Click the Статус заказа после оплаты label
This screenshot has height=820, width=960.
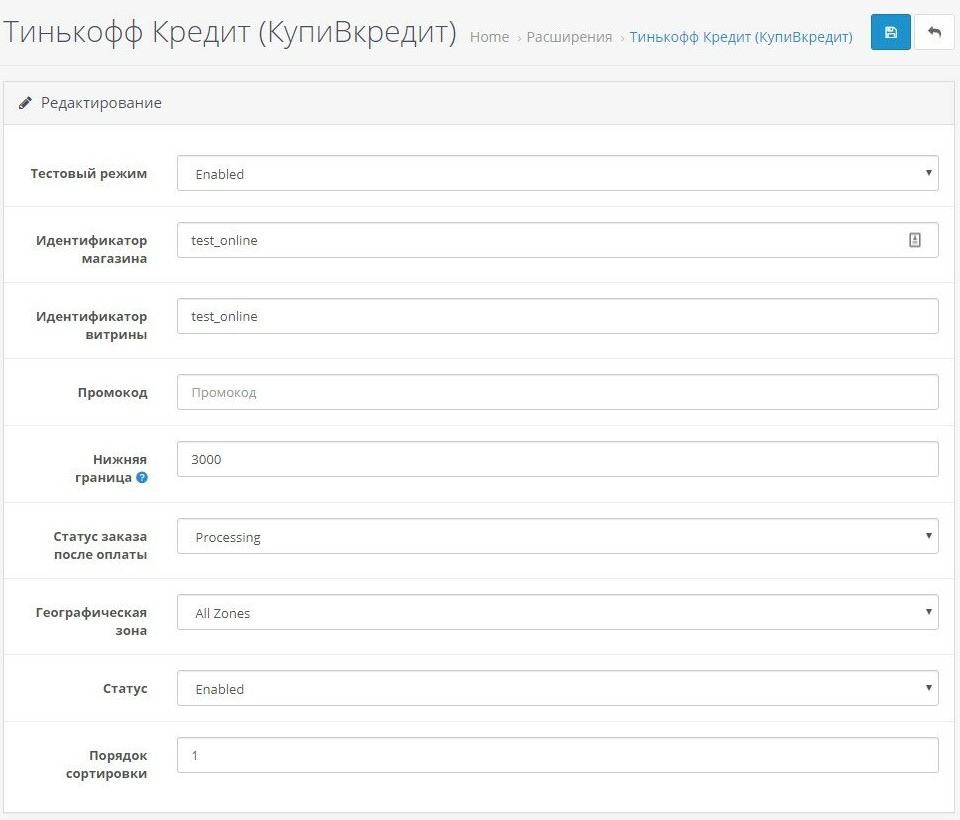point(100,546)
